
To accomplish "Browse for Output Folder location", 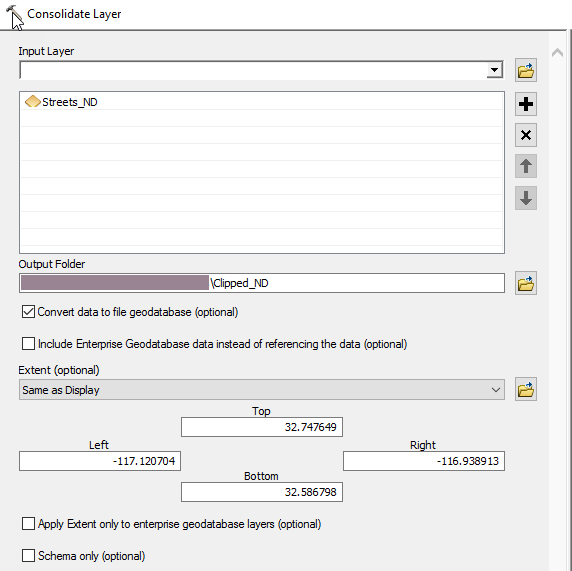I will (526, 283).
